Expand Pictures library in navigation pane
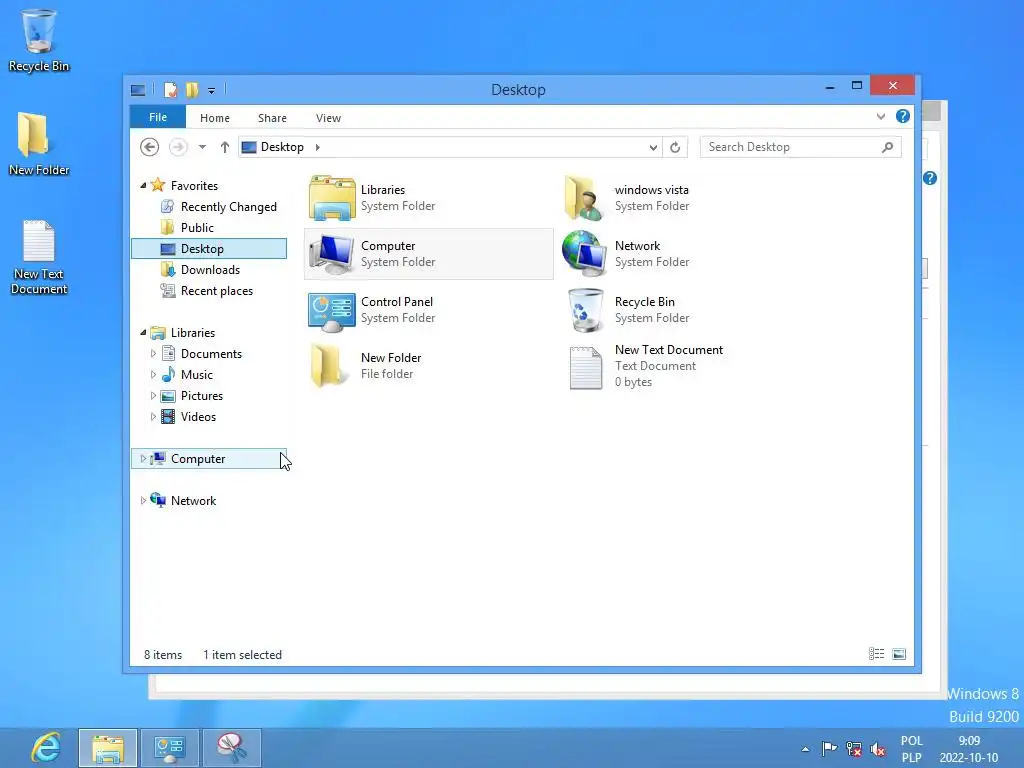The width and height of the screenshot is (1024, 768). 153,395
